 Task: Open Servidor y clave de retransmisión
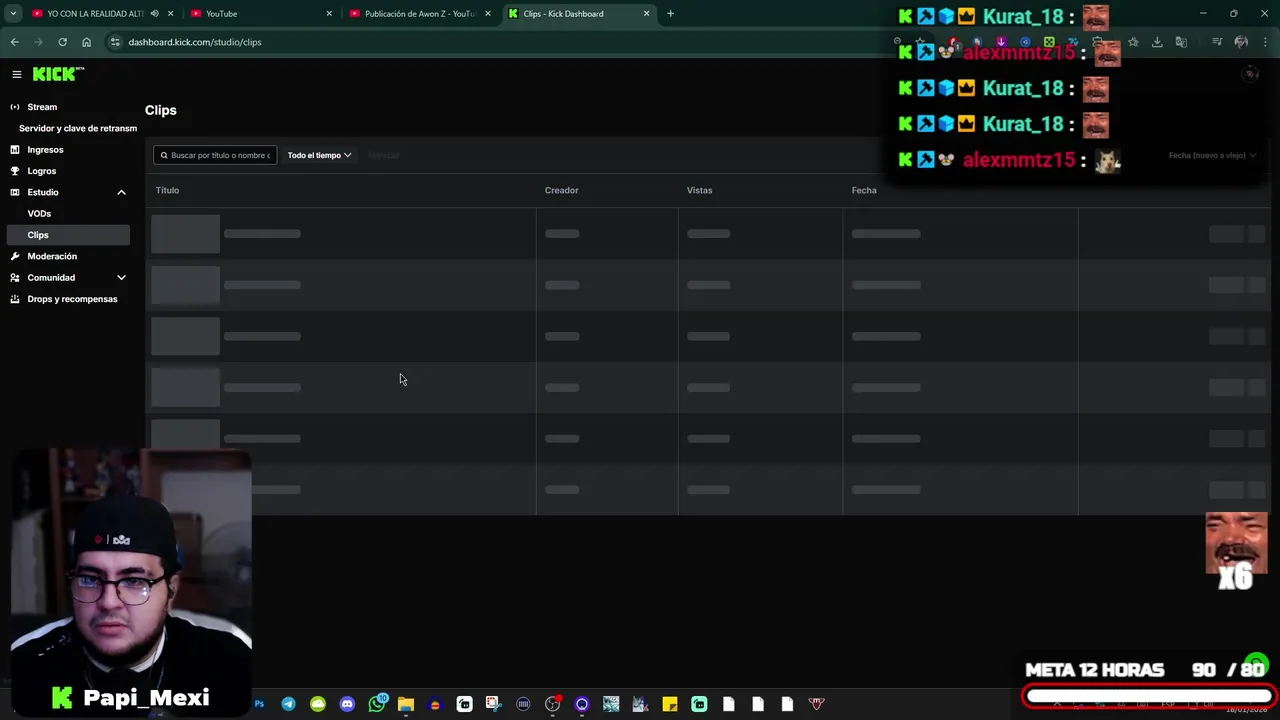pyautogui.click(x=78, y=129)
